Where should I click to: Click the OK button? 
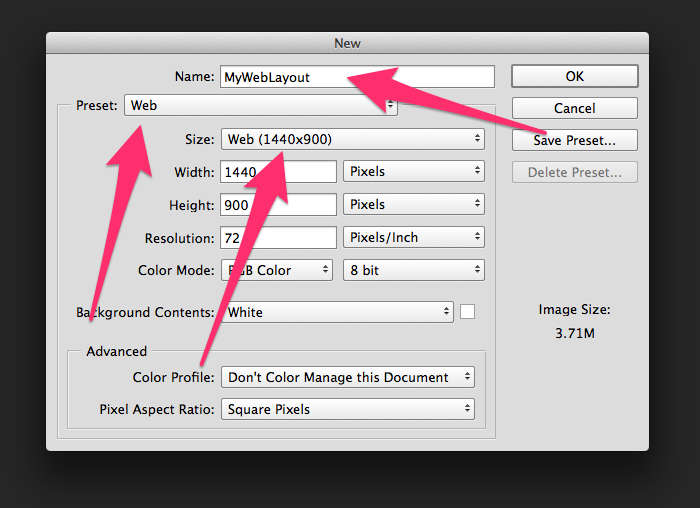574,76
